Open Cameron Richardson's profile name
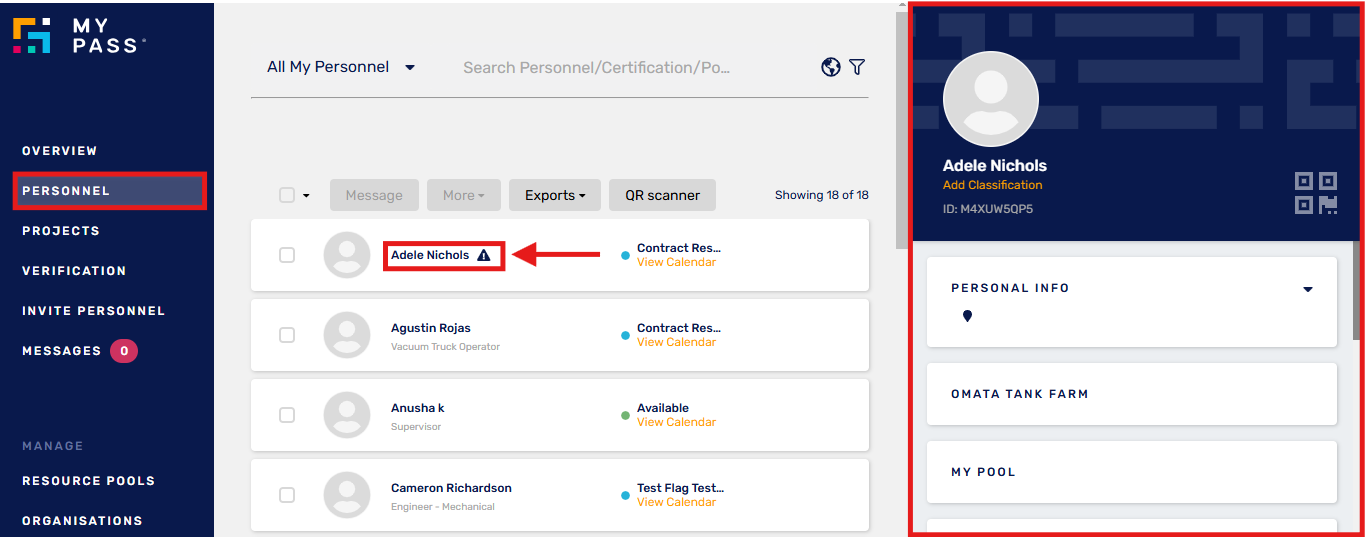 pos(451,488)
